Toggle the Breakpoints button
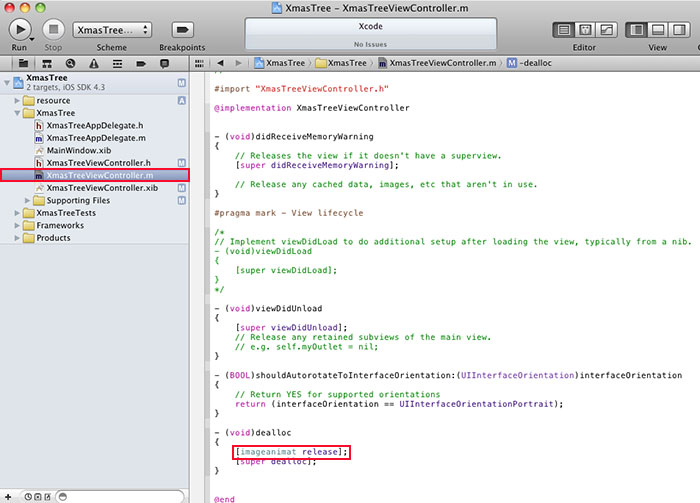The width and height of the screenshot is (700, 503). (x=182, y=30)
